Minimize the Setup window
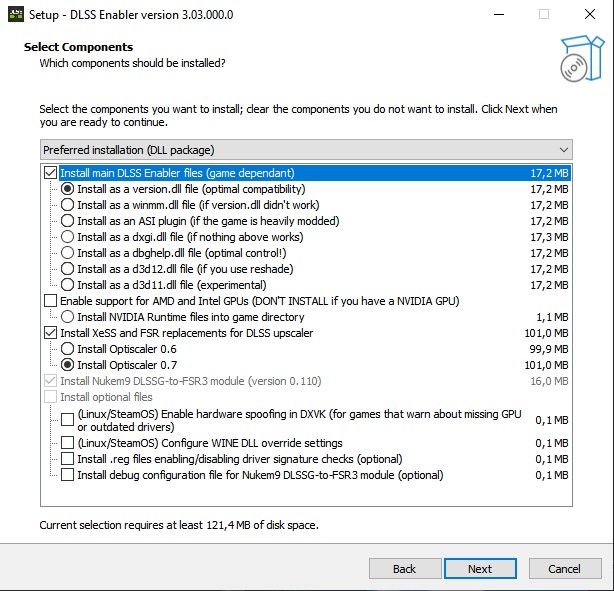Image resolution: width=614 pixels, height=591 pixels. coord(499,14)
